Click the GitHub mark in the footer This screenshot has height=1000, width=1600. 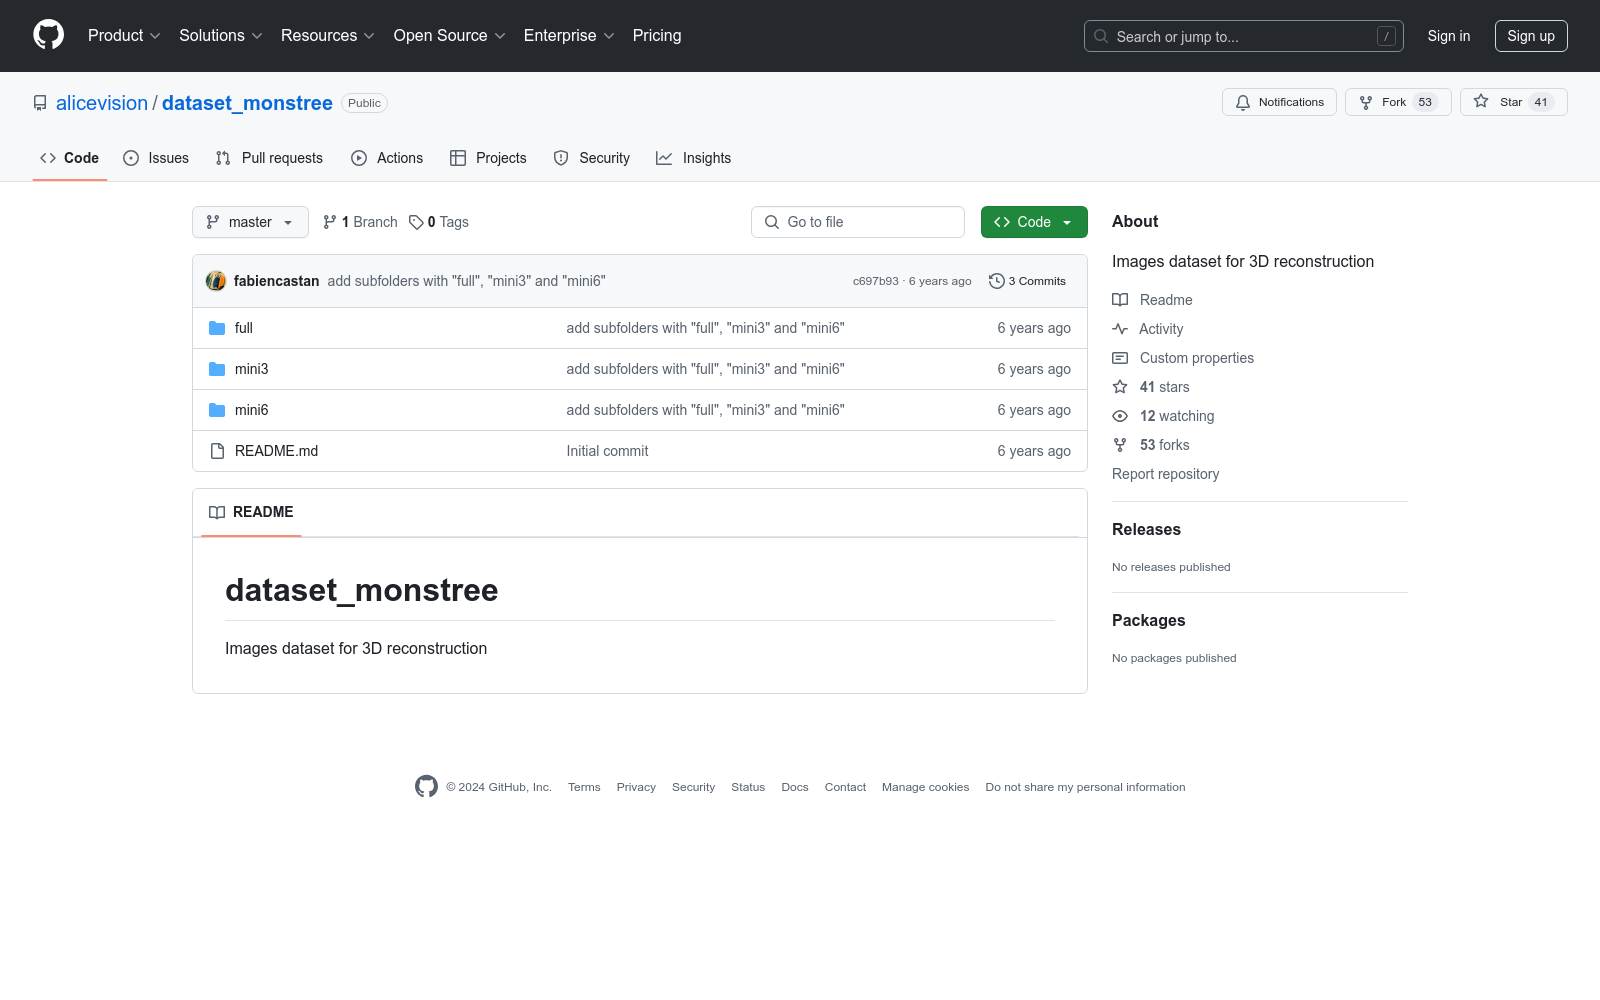point(426,787)
